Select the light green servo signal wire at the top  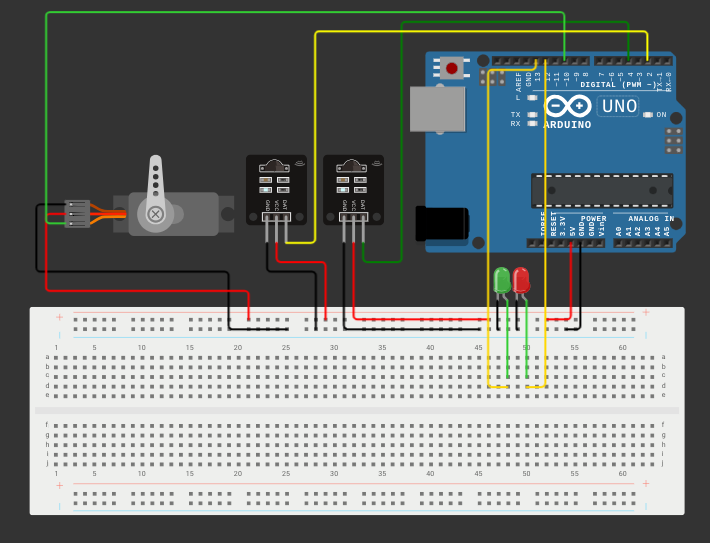(303, 12)
